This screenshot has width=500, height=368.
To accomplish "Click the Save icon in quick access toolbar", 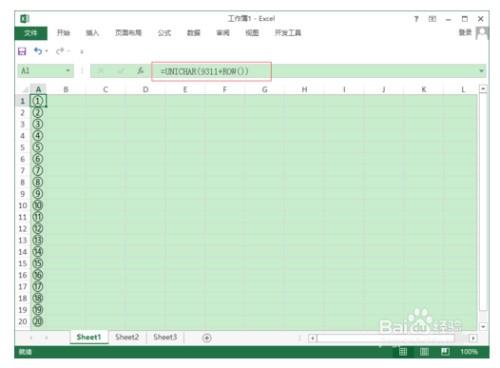I will [22, 51].
